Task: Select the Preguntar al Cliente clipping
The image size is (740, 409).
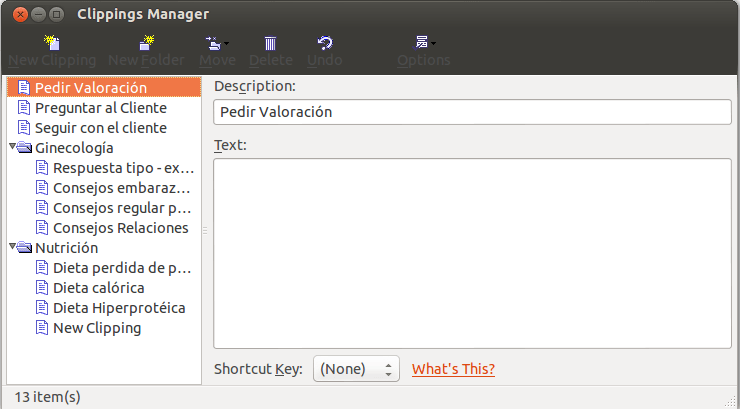Action: point(100,108)
